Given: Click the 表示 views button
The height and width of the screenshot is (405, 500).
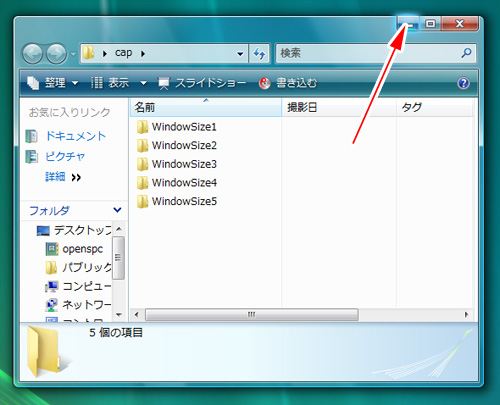Looking at the screenshot, I should coord(110,83).
